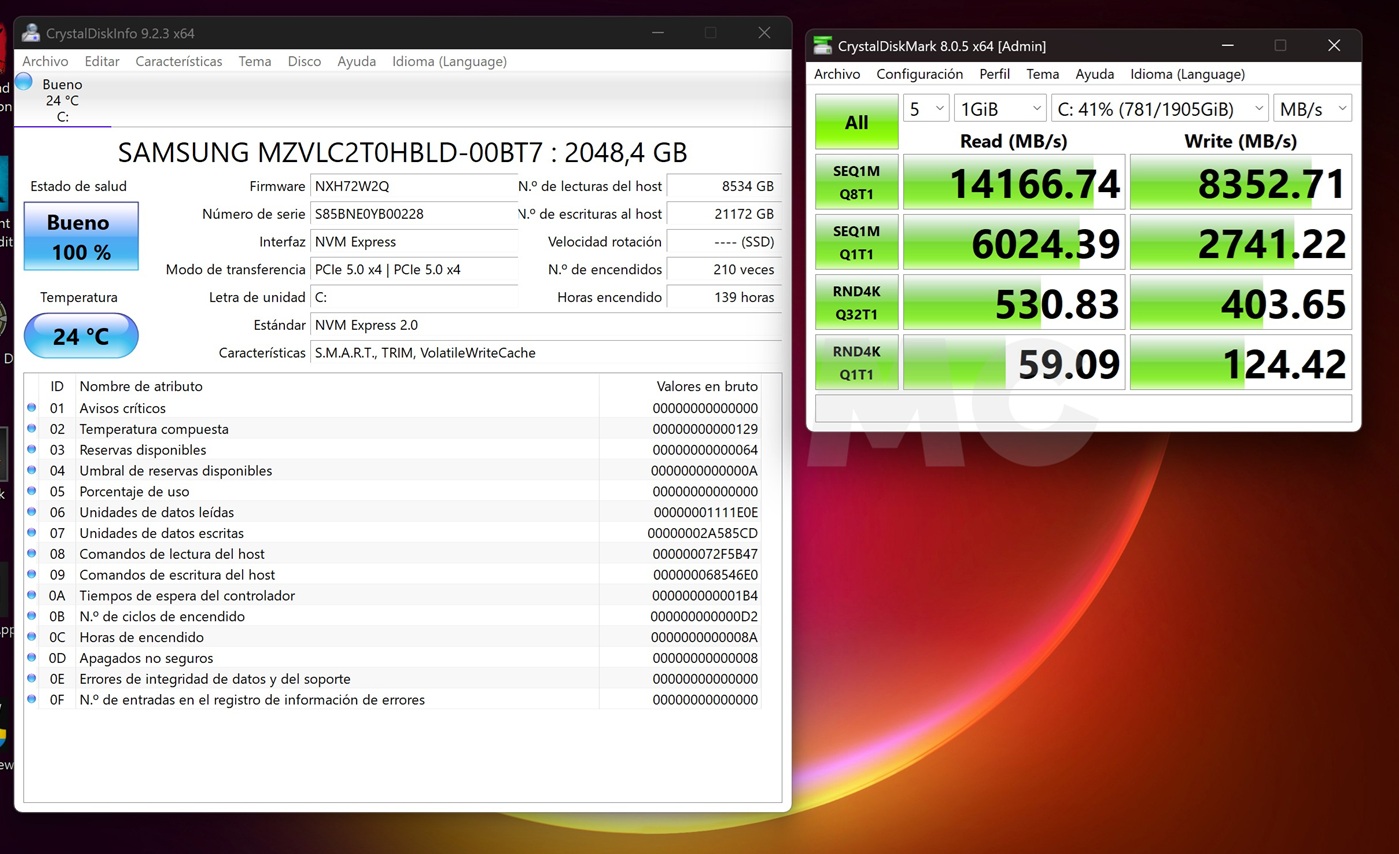Image resolution: width=1399 pixels, height=854 pixels.
Task: Click the blue status dot beside Apagados no seguros
Action: 30,659
